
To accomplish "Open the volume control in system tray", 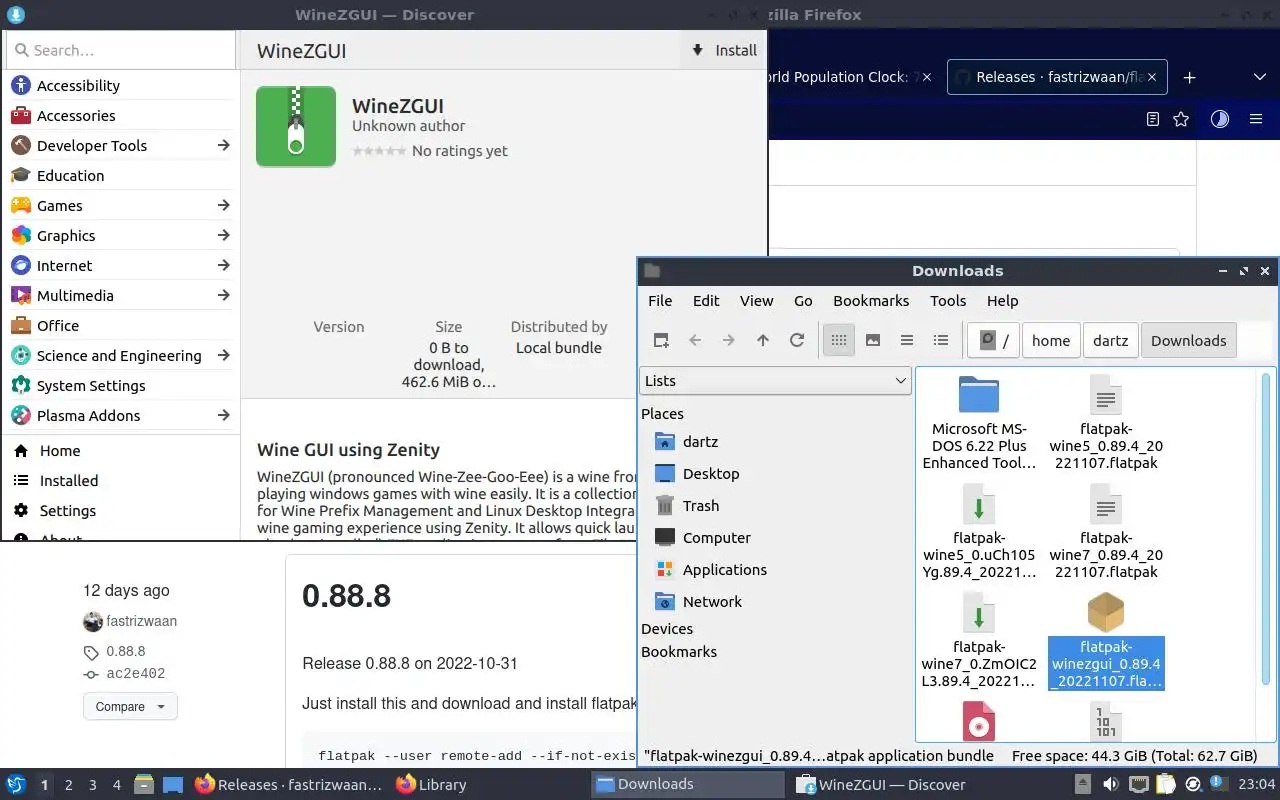I will pyautogui.click(x=1110, y=784).
